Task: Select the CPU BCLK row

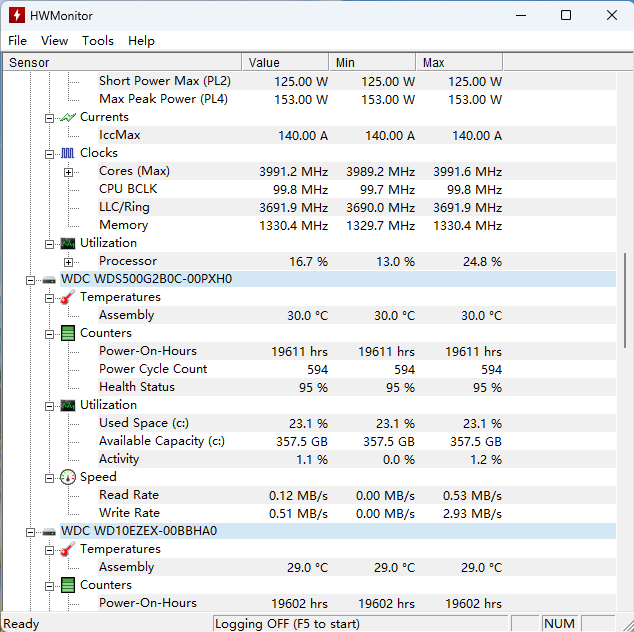Action: click(x=357, y=189)
